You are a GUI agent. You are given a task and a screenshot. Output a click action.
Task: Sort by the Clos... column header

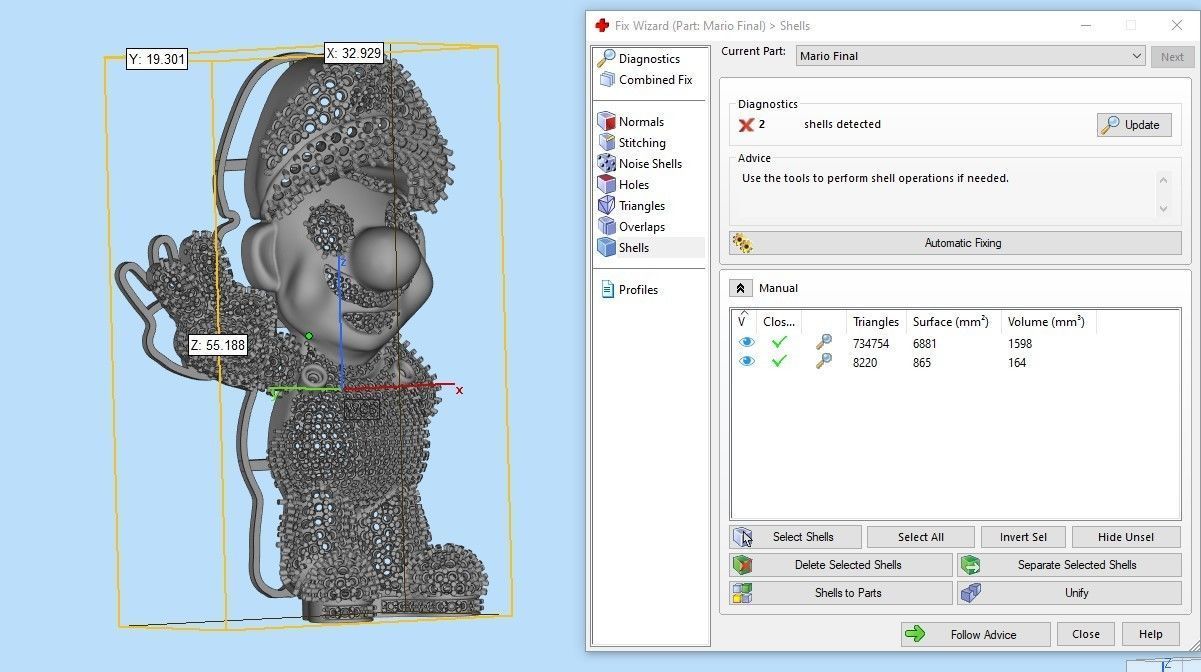coord(779,322)
